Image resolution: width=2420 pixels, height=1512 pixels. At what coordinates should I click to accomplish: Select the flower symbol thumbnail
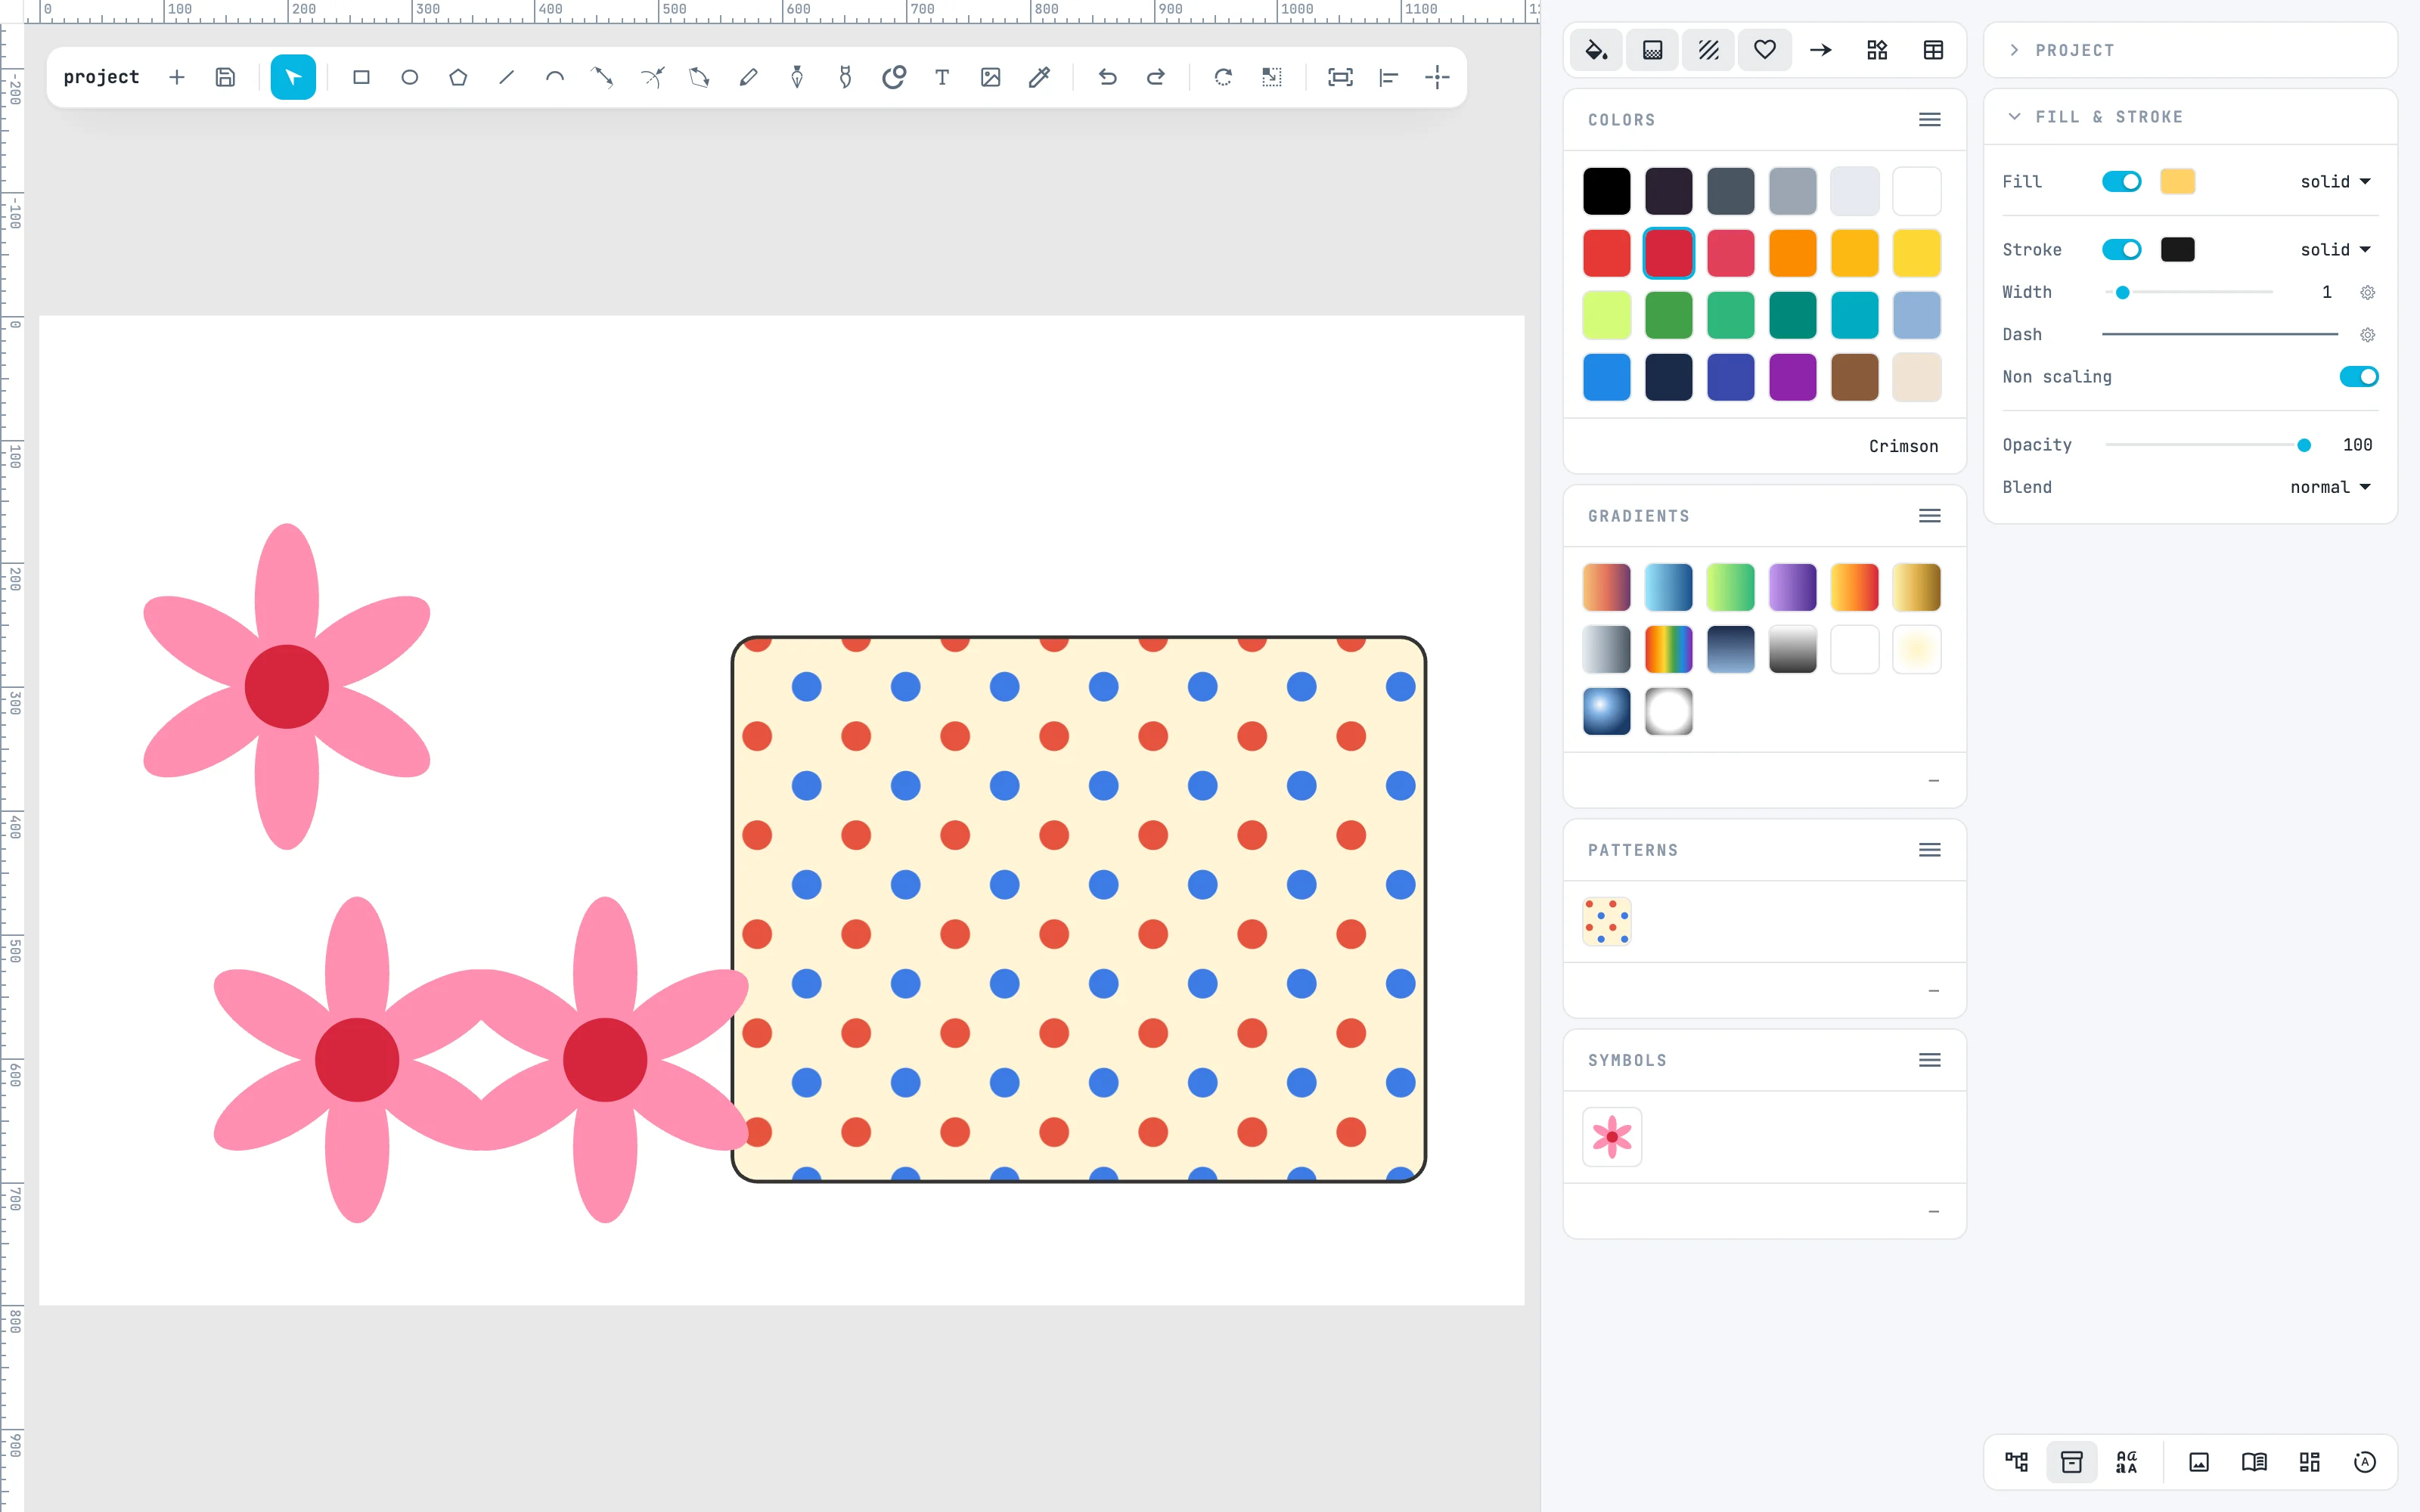click(x=1612, y=1137)
